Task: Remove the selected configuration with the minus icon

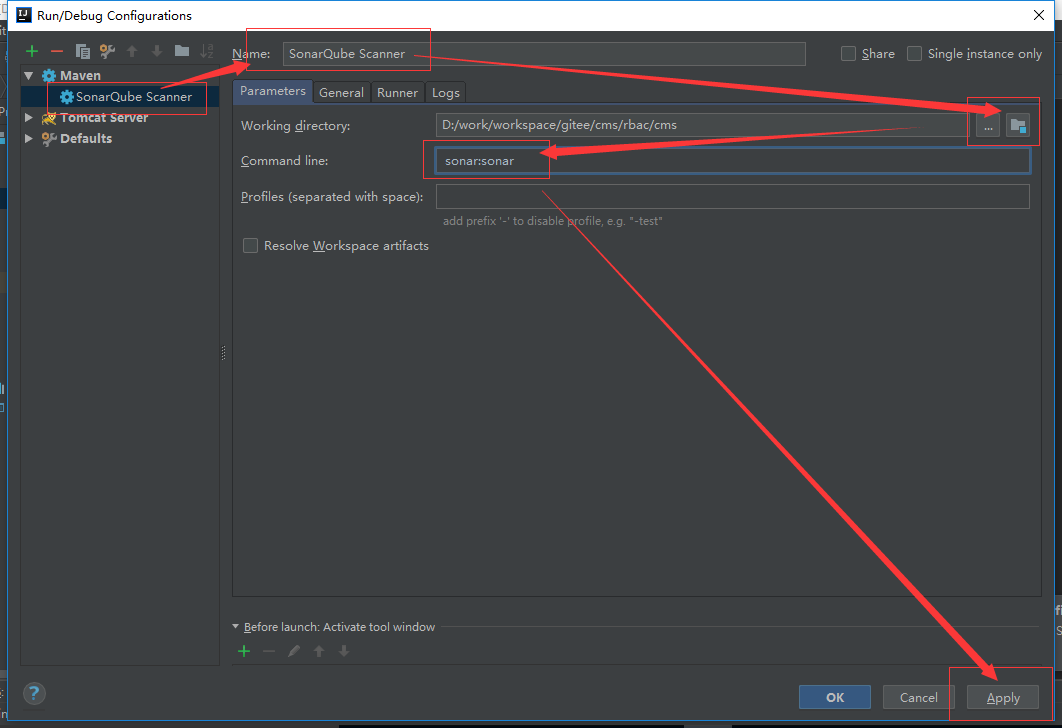Action: tap(57, 51)
